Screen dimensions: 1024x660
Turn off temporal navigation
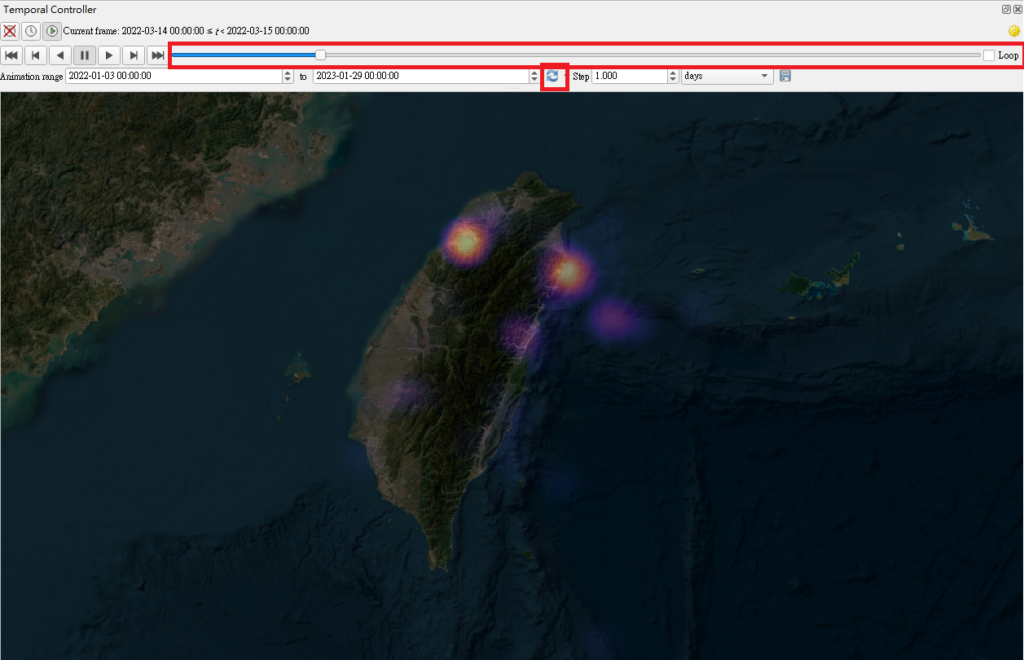pyautogui.click(x=10, y=31)
